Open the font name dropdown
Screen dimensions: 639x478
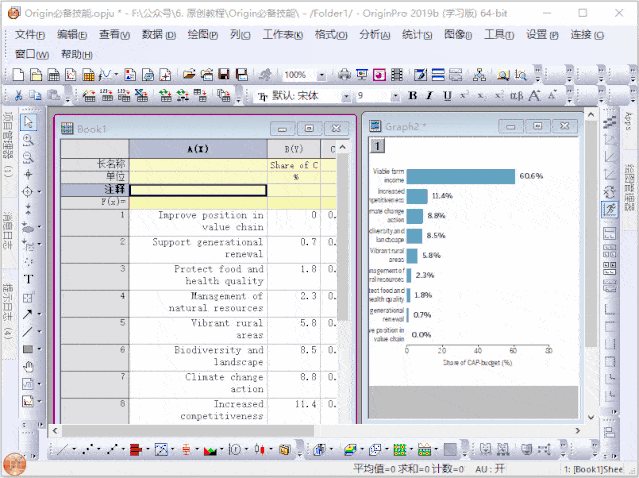click(346, 96)
